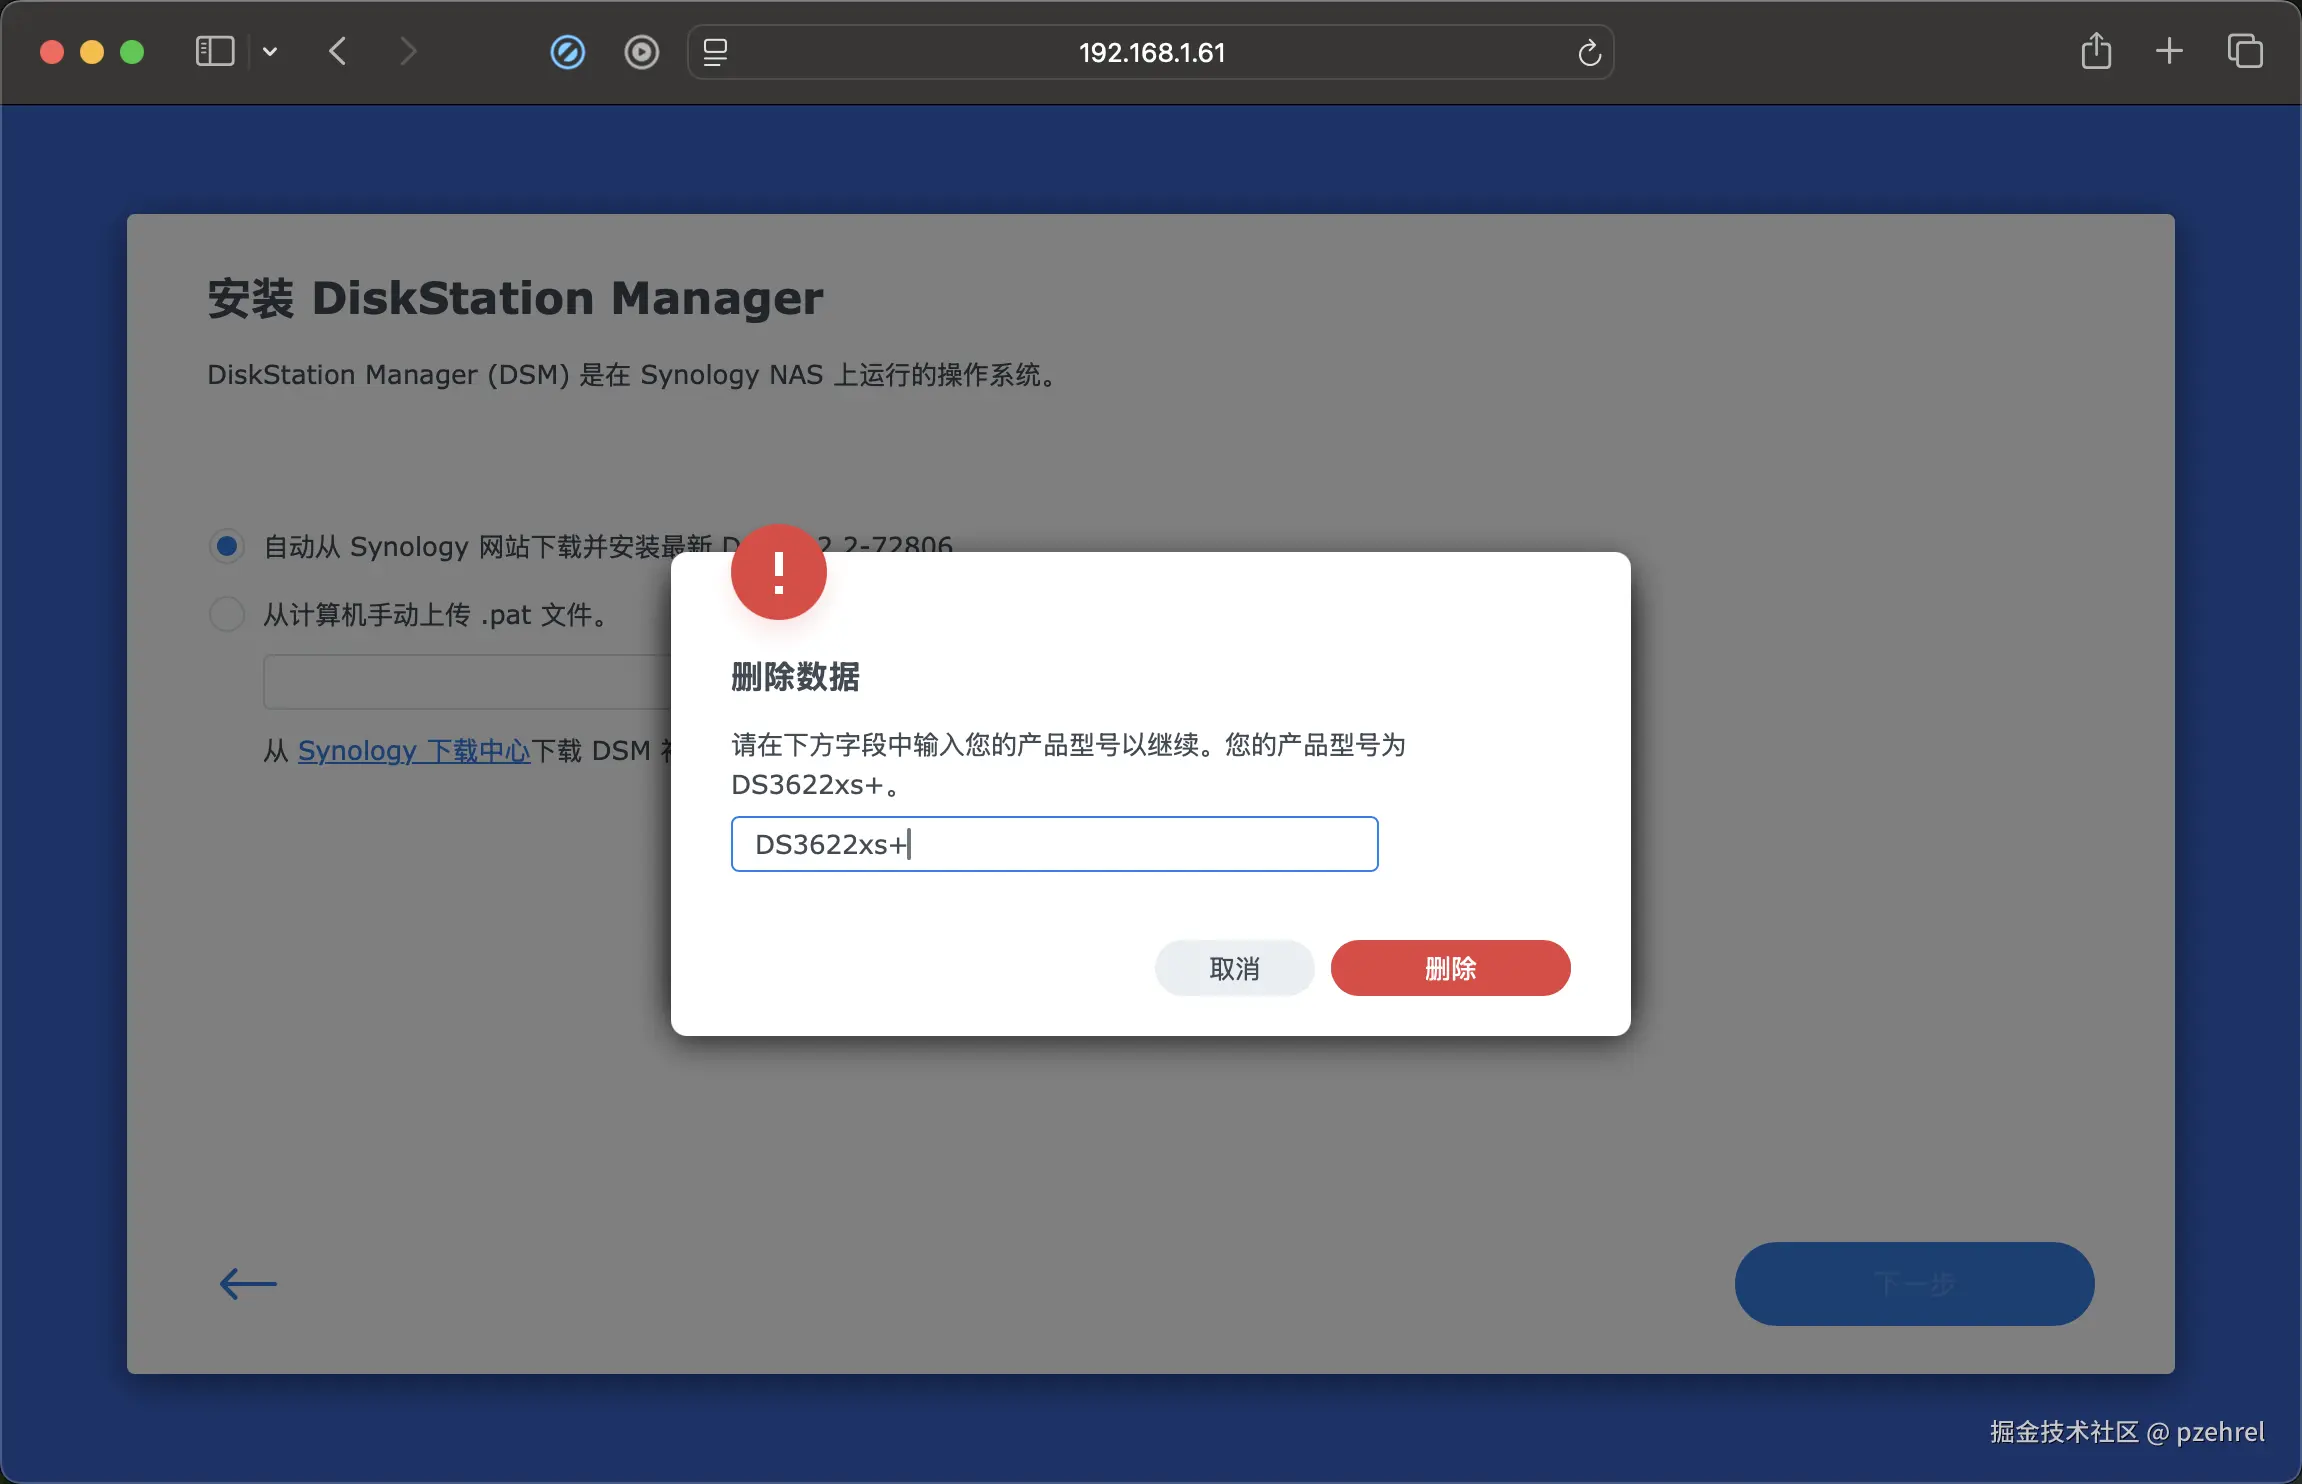Go back with the browser back arrow
The height and width of the screenshot is (1484, 2302).
[338, 51]
